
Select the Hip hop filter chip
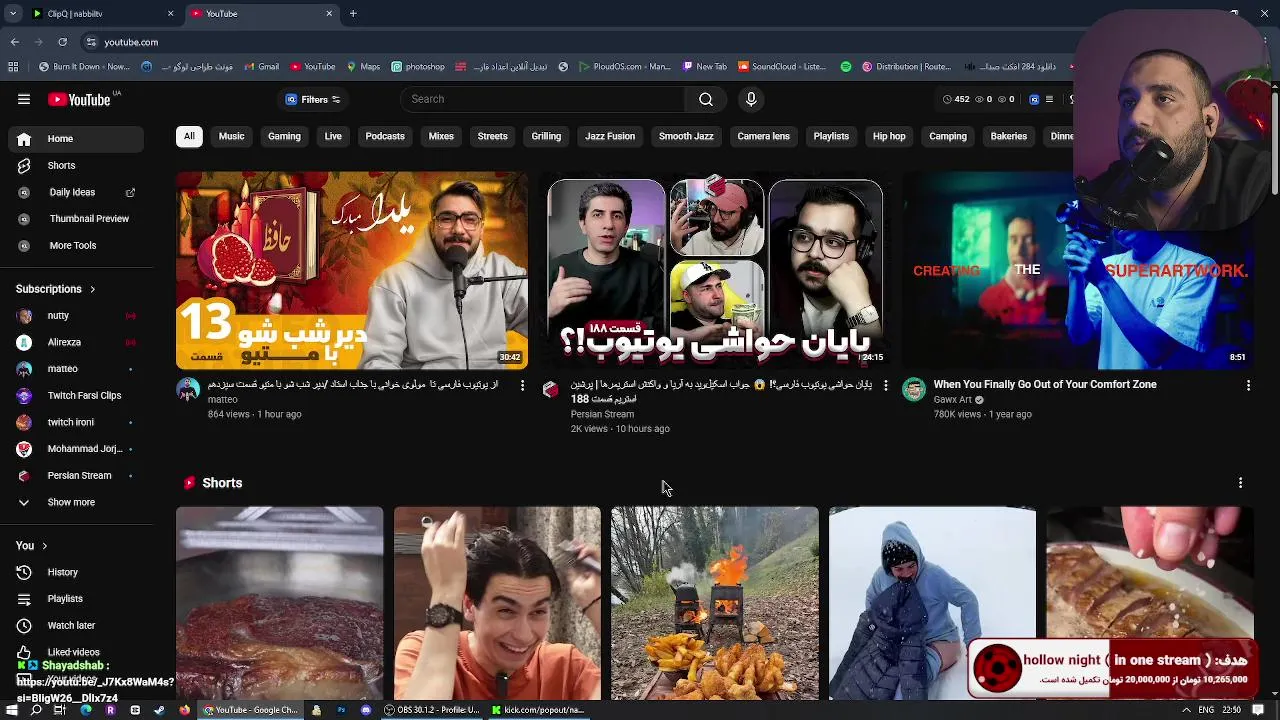[x=889, y=136]
